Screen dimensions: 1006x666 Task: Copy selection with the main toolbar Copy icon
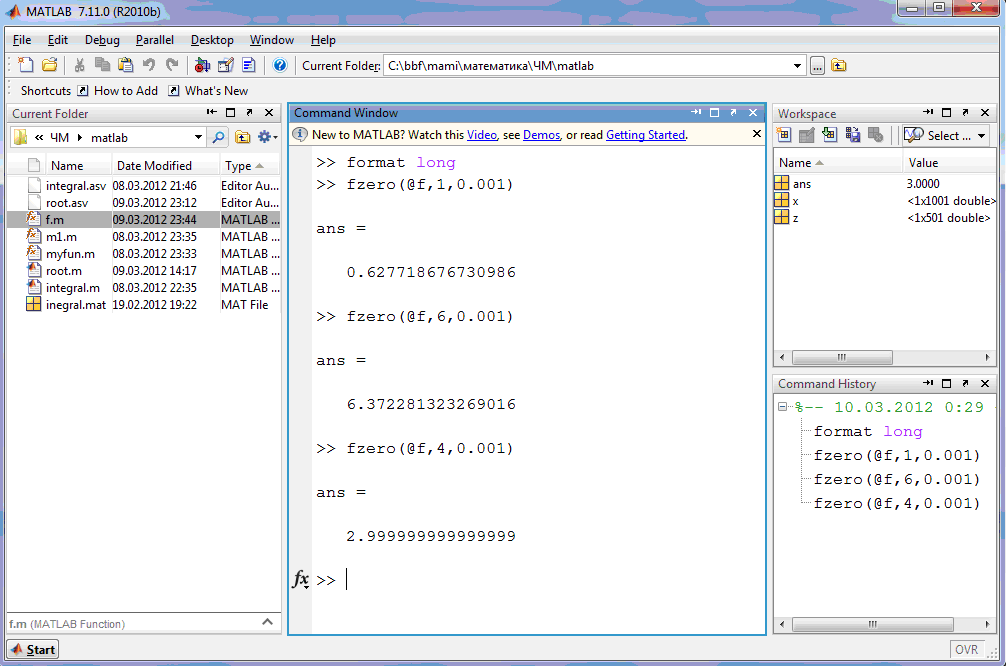[102, 65]
